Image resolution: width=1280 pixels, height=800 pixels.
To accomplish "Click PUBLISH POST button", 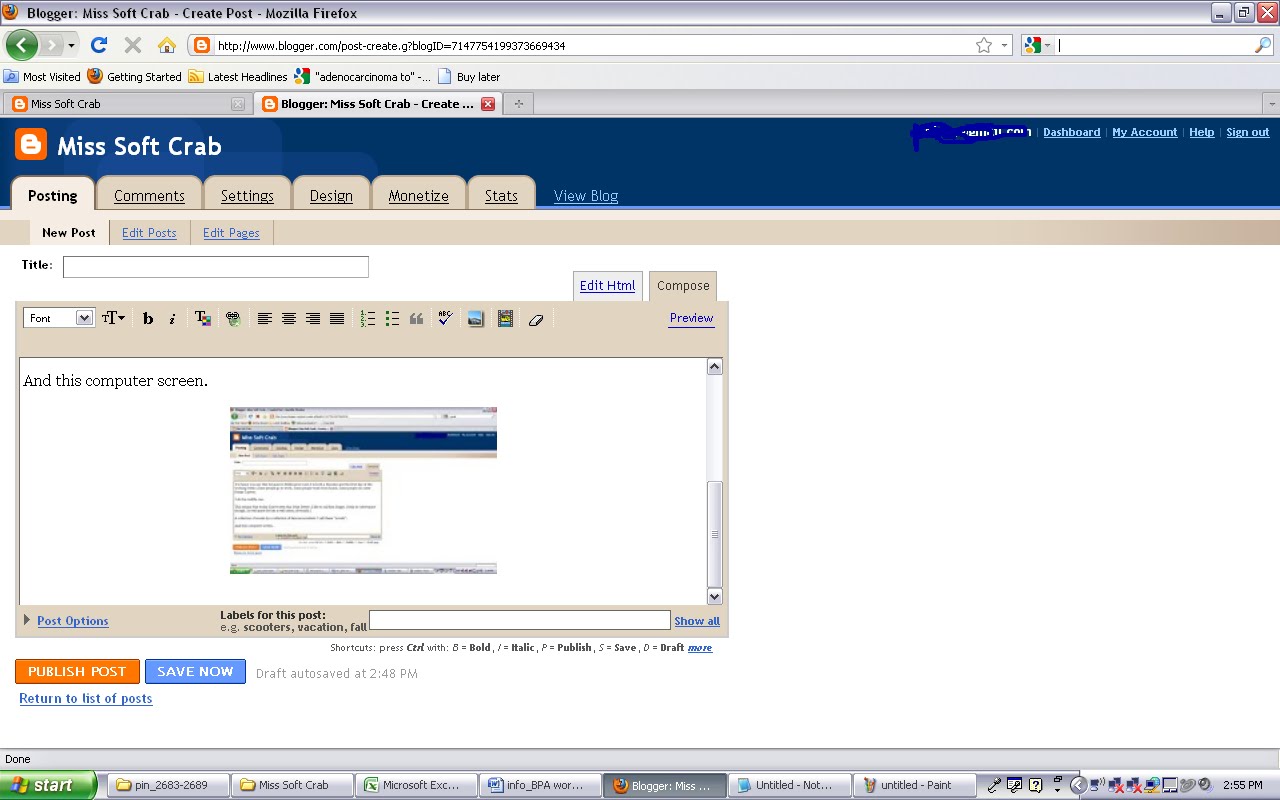I will [77, 672].
